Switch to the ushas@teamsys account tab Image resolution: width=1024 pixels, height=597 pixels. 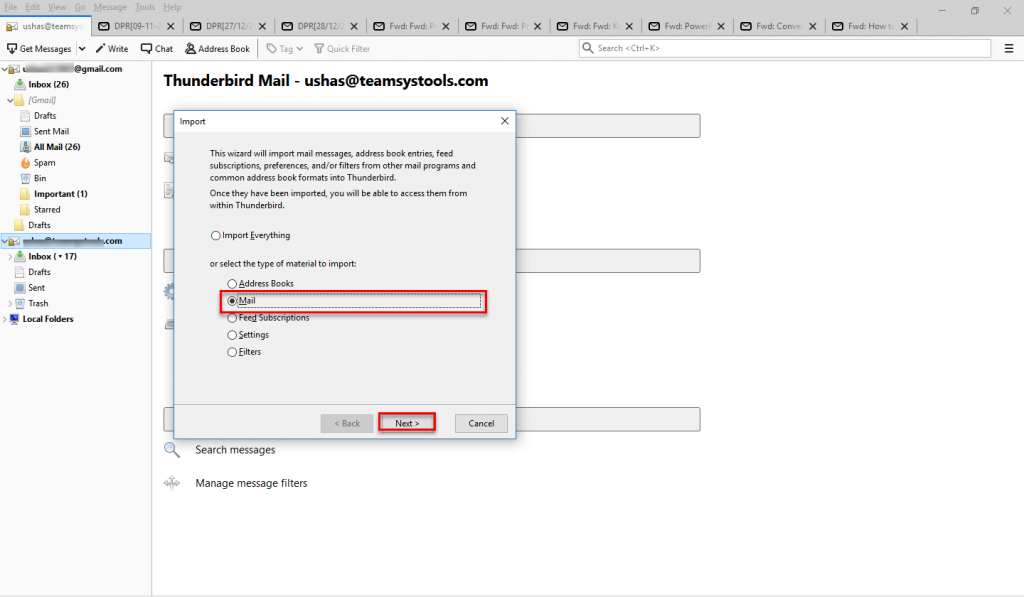coord(44,26)
